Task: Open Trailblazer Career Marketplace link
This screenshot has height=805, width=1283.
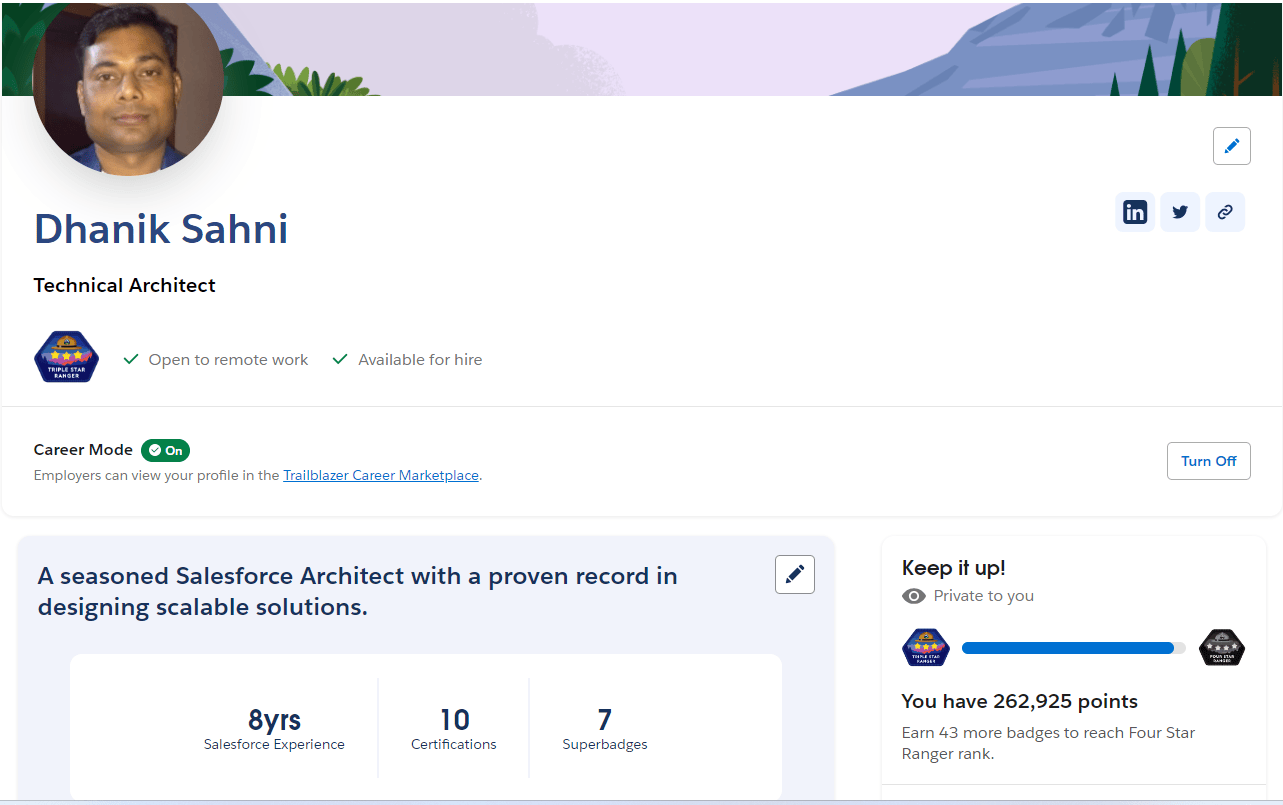Action: tap(381, 475)
